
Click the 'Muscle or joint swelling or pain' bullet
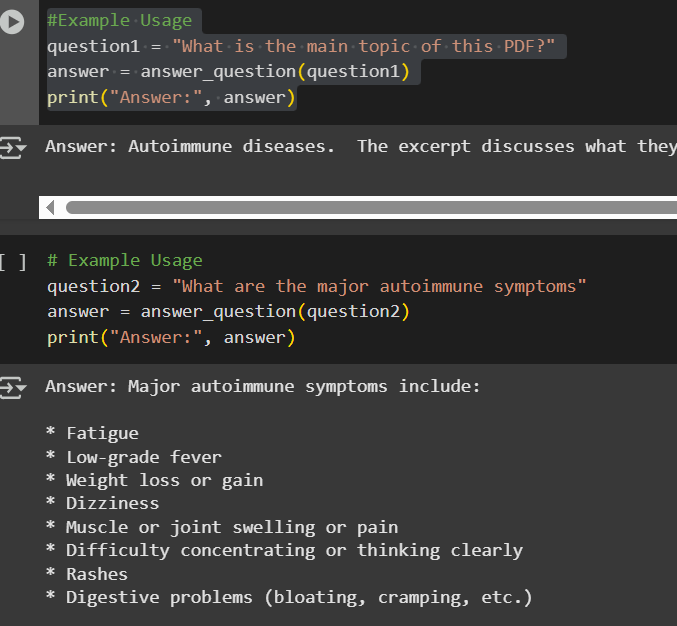[x=222, y=528]
